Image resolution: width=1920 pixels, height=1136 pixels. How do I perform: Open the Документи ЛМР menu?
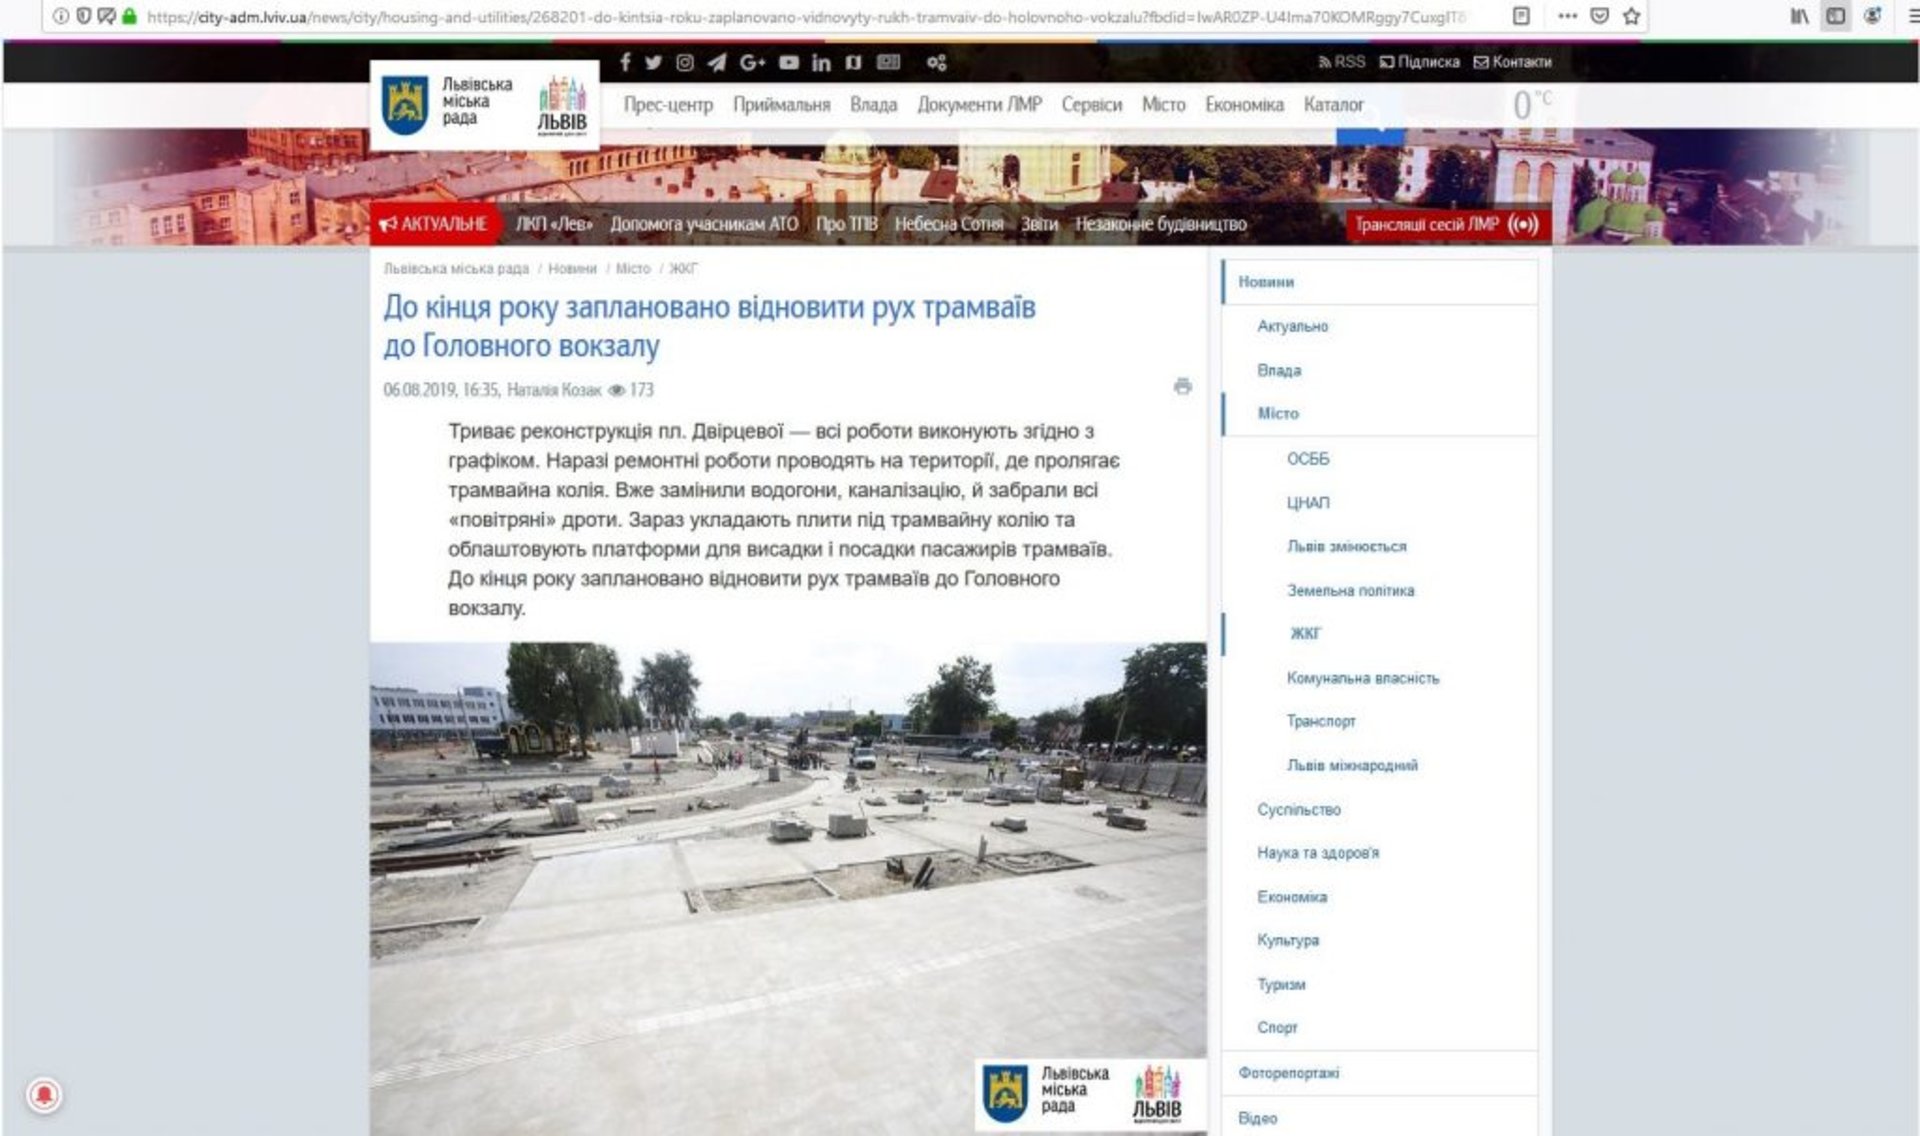[980, 105]
